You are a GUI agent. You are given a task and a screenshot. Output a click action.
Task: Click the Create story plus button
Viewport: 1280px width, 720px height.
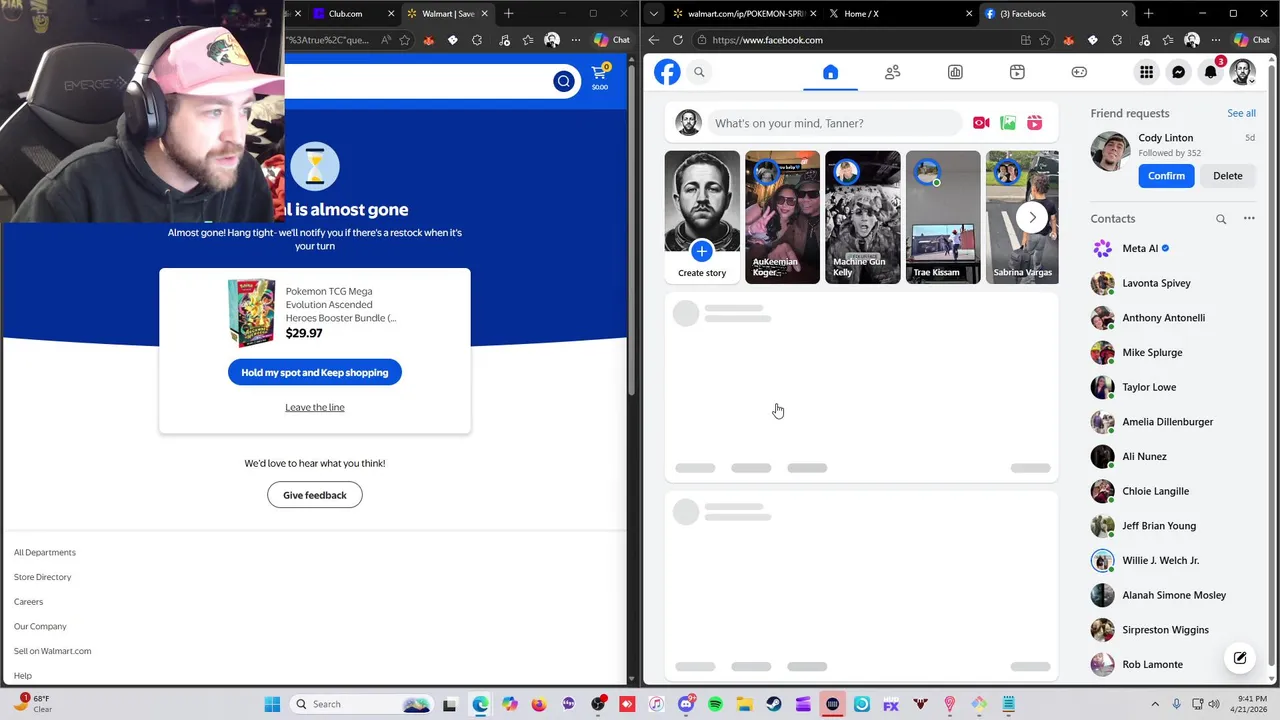click(702, 251)
